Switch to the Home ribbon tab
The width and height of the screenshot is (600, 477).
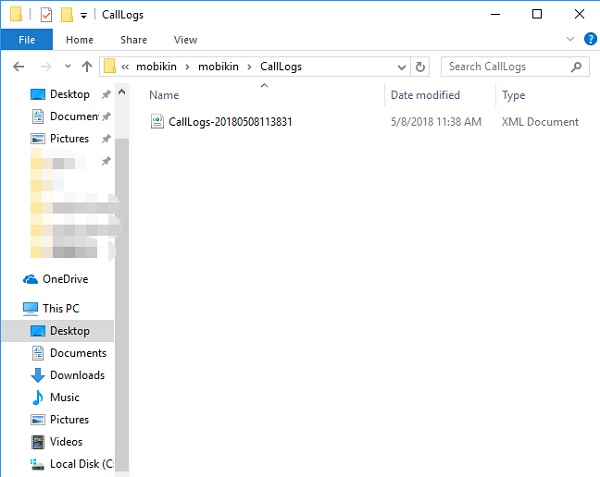click(x=79, y=40)
